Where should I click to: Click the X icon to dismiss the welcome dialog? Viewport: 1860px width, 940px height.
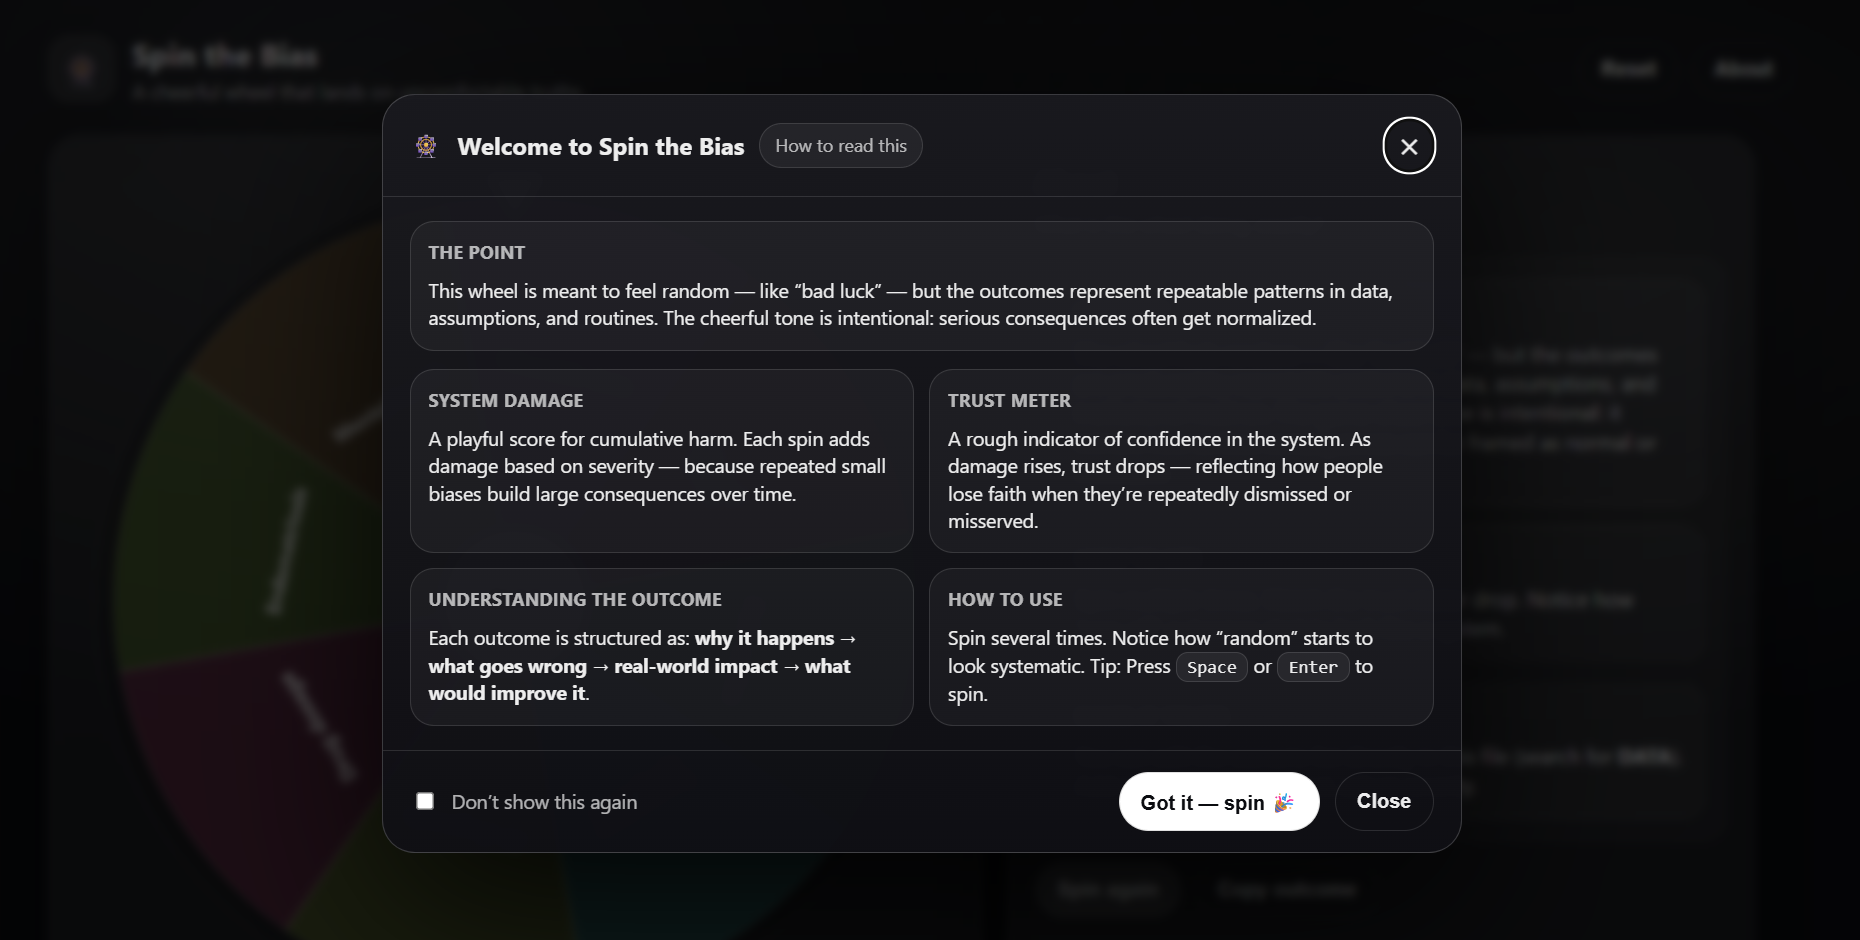pos(1408,146)
